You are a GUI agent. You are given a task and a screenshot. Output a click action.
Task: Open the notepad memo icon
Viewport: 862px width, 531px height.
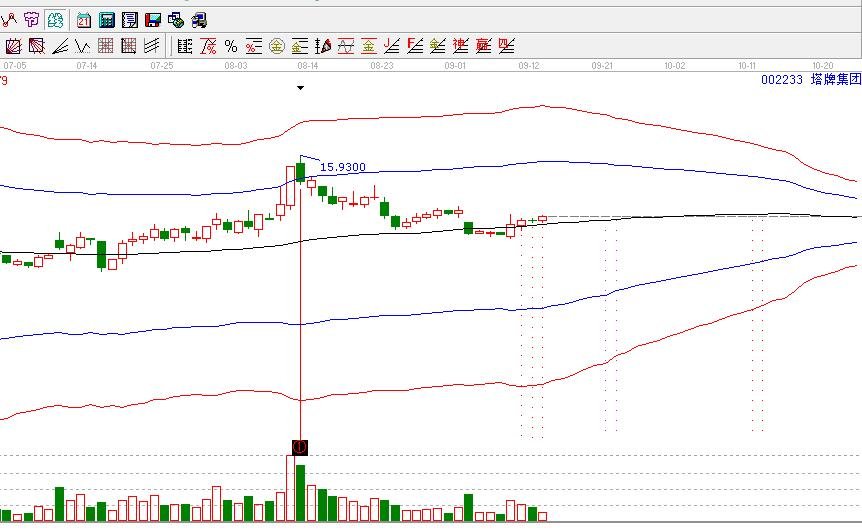pyautogui.click(x=130, y=21)
